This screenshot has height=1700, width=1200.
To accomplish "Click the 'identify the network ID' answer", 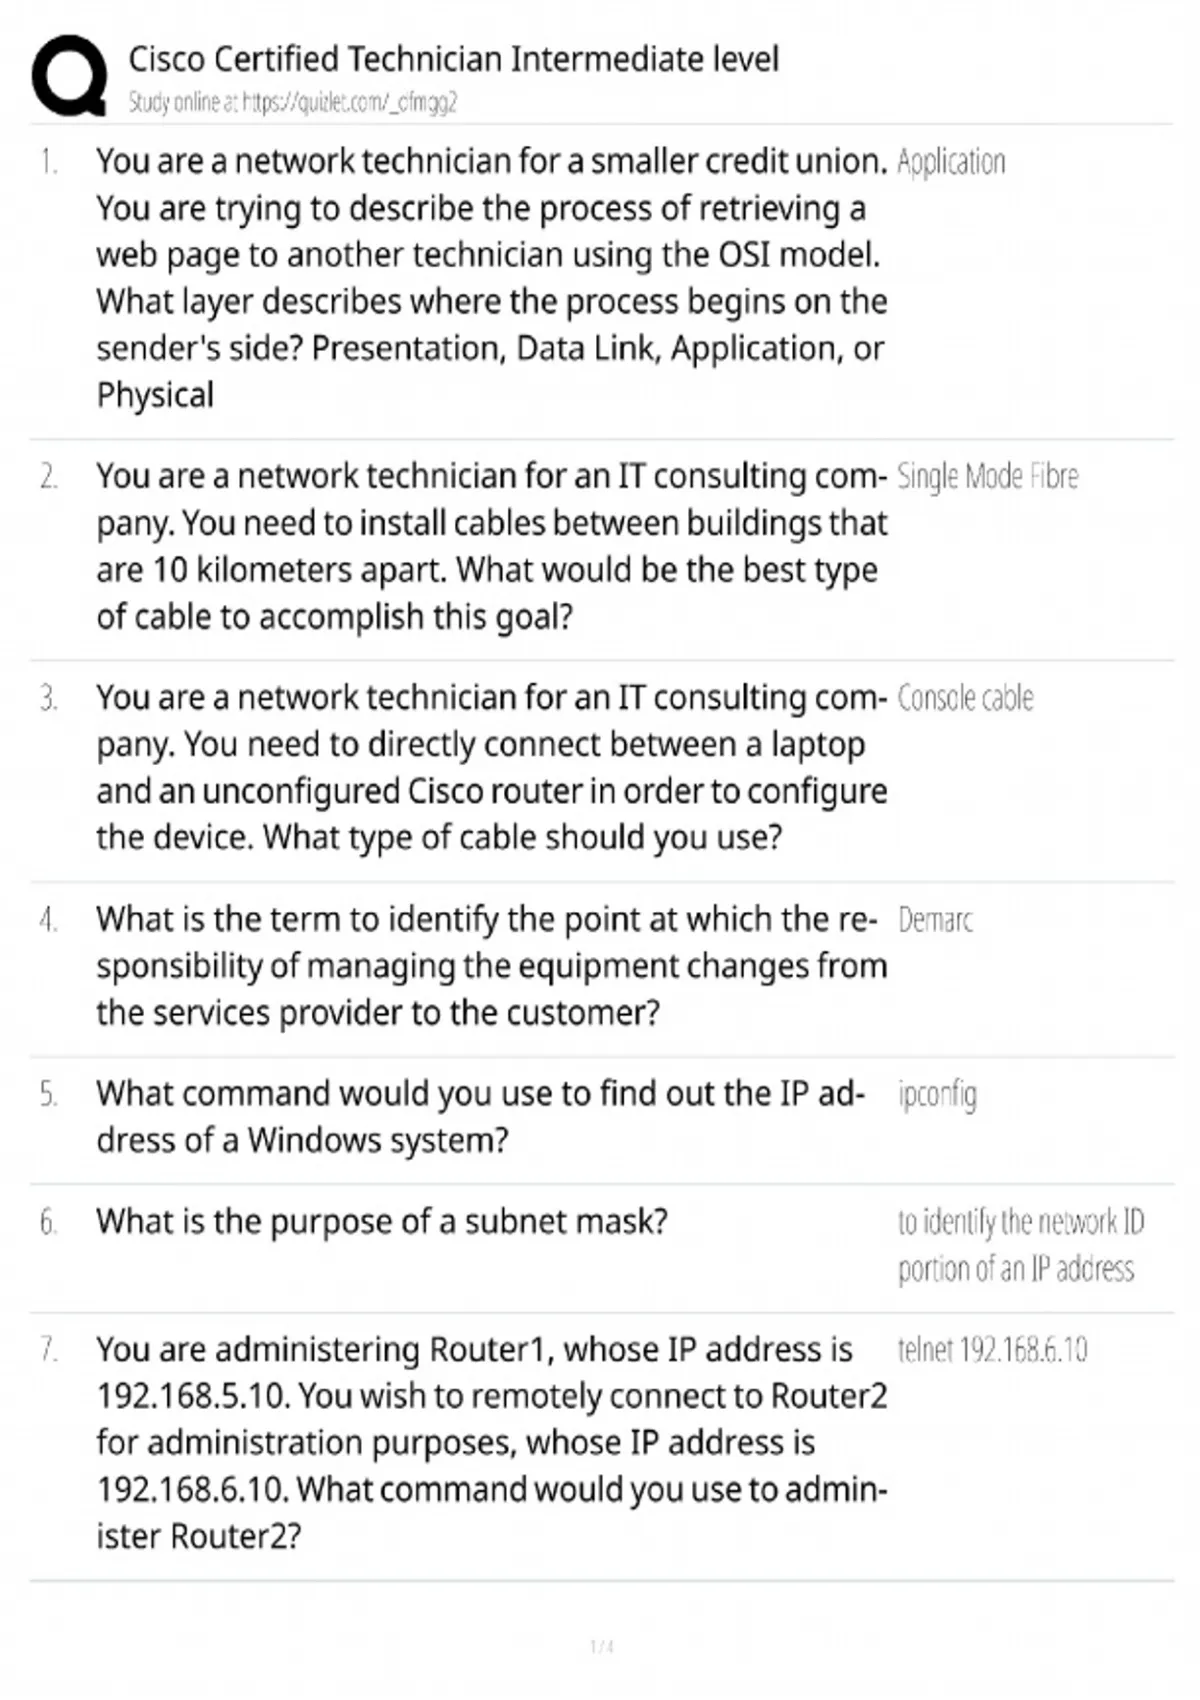I will point(1019,1245).
